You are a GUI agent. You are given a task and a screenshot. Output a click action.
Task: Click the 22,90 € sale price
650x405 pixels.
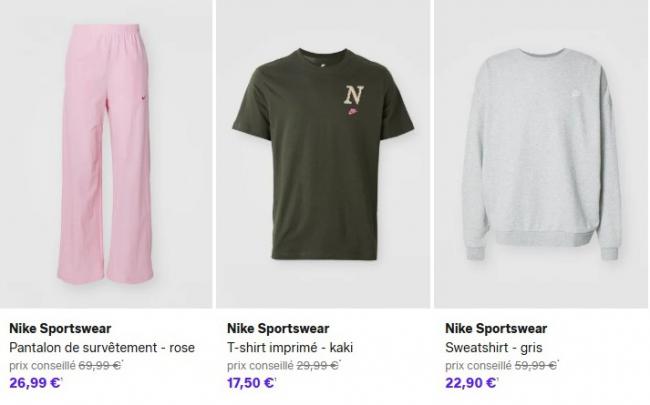point(470,382)
